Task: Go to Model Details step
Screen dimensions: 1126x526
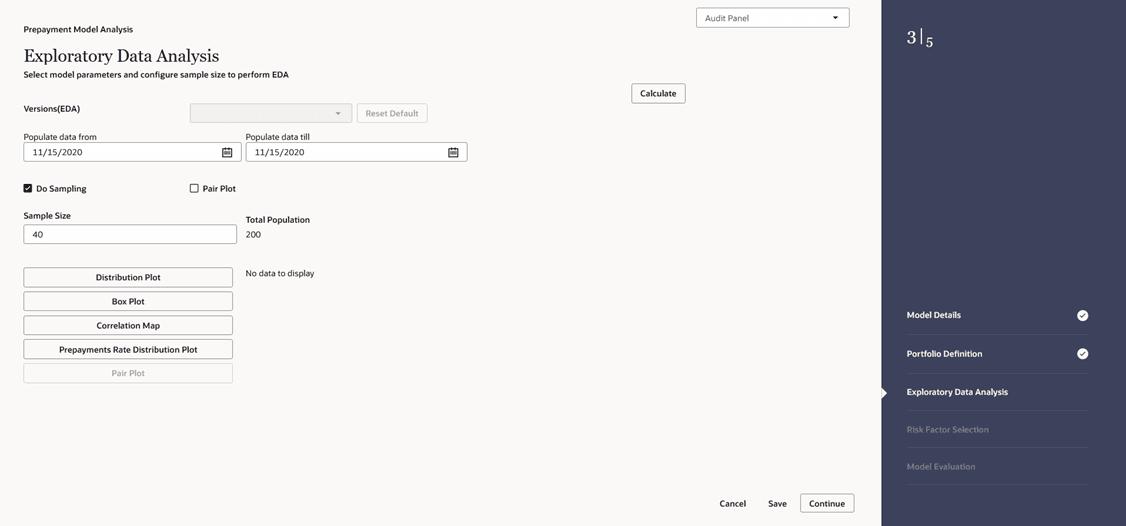Action: tap(934, 315)
